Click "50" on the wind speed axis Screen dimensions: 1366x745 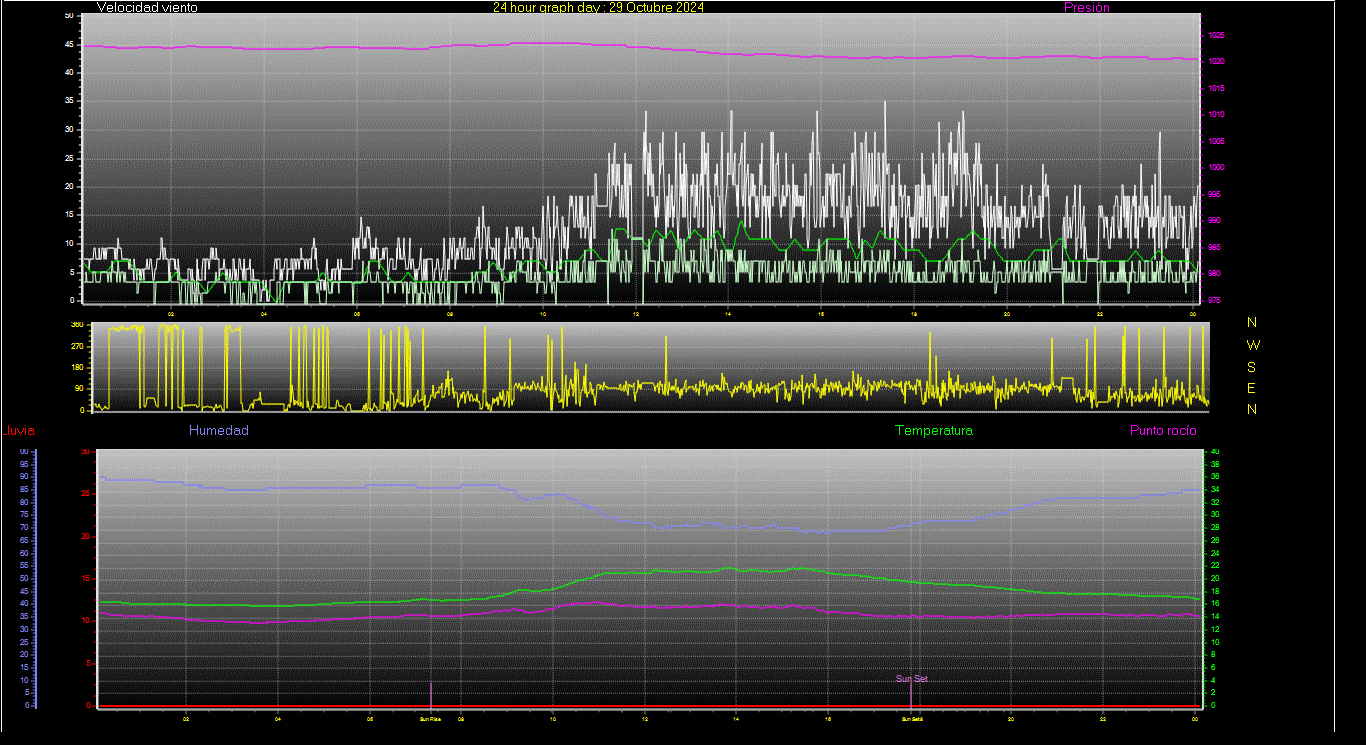[x=68, y=16]
